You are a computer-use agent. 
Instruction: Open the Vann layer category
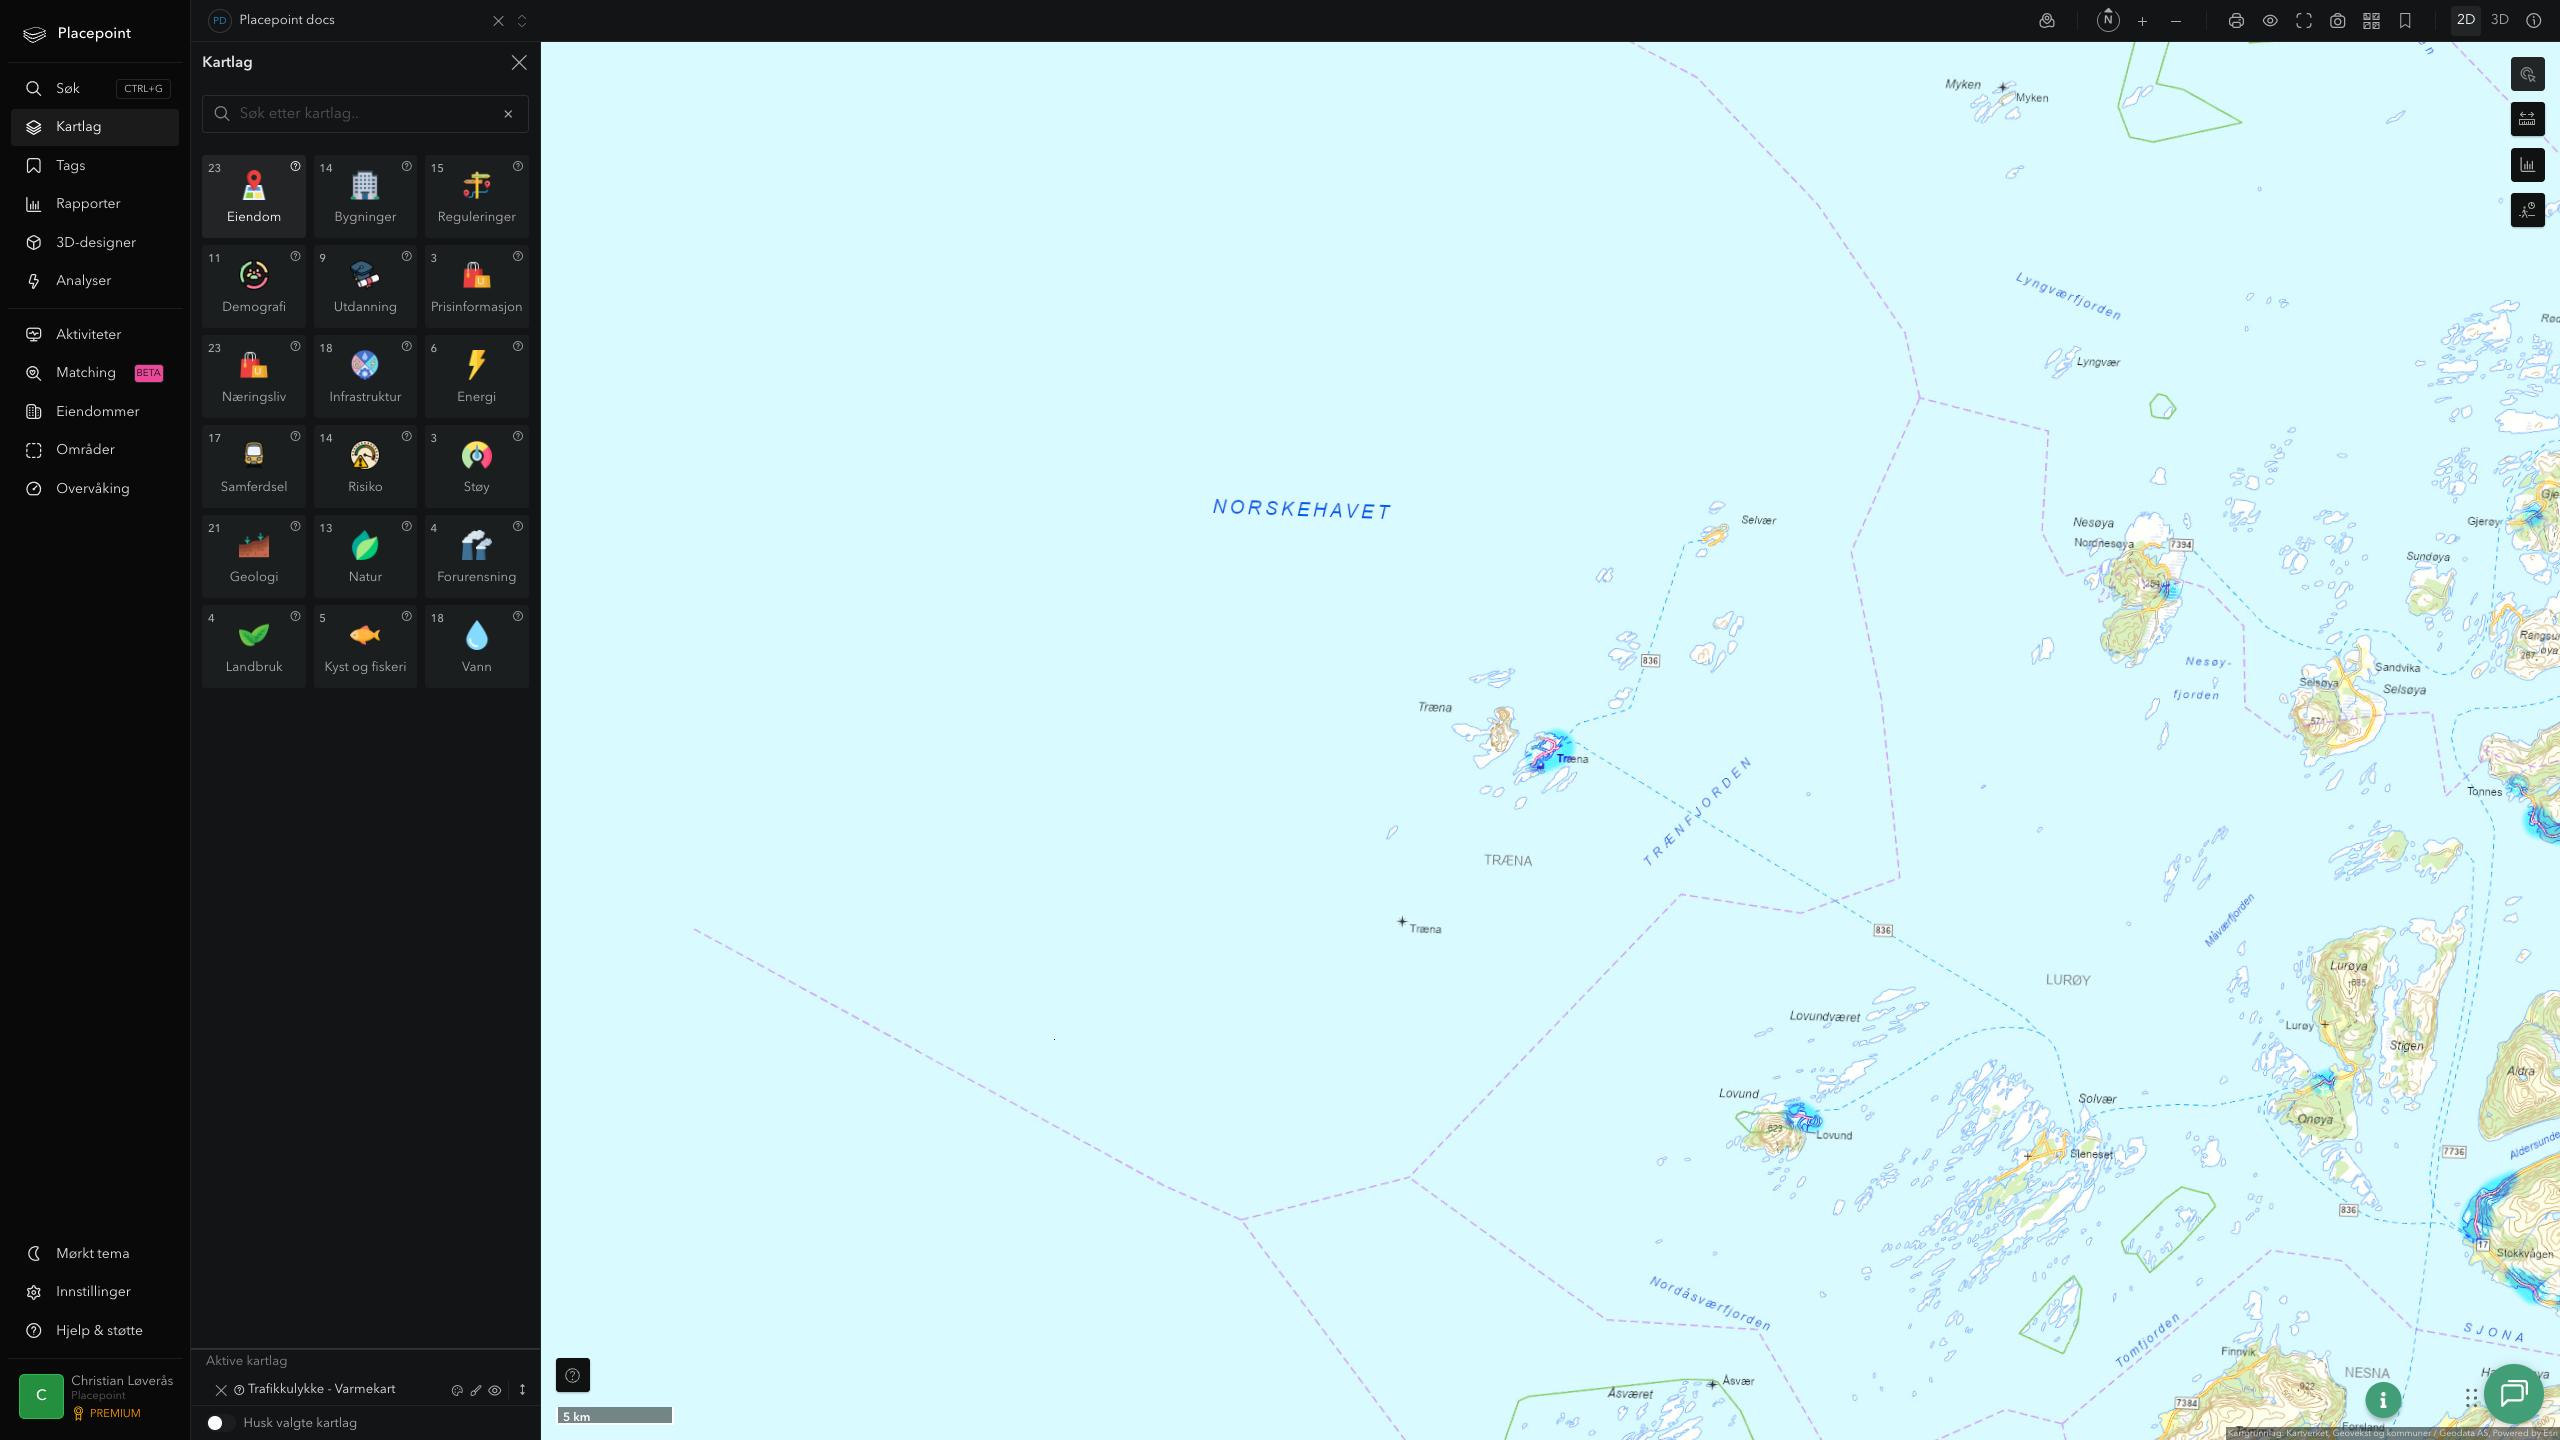pos(476,646)
